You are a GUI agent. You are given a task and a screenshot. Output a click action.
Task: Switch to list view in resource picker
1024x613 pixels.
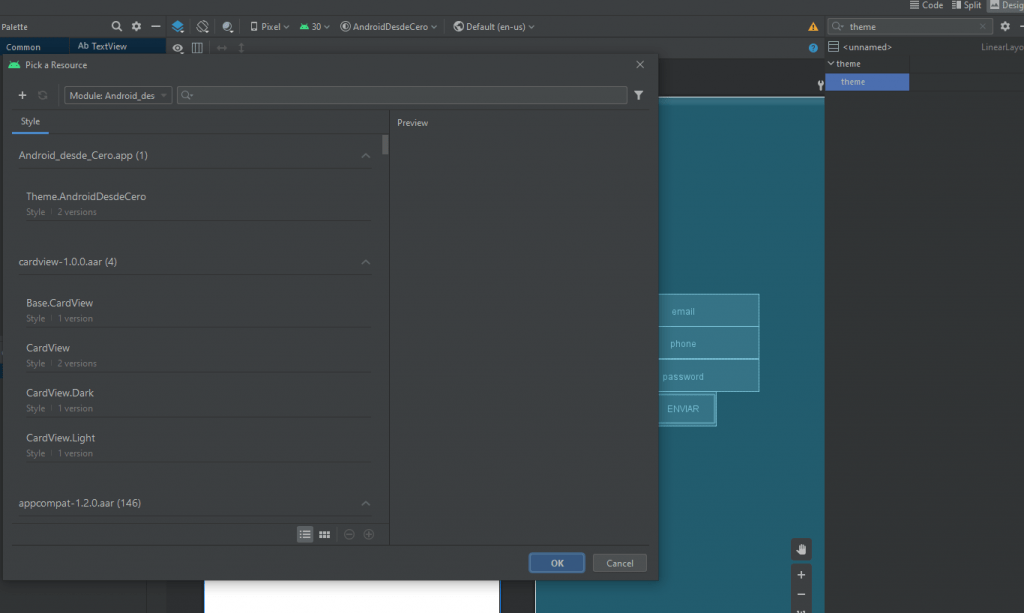coord(305,534)
